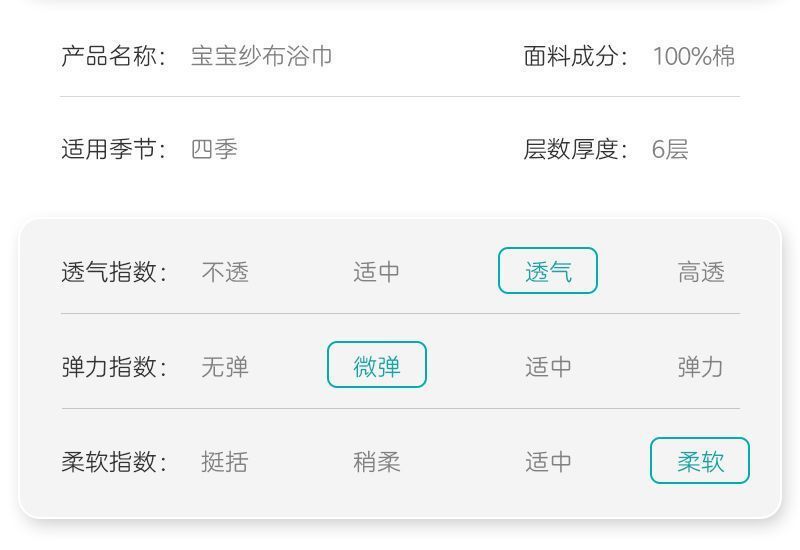Choose 适中 in 弹力指数 row

click(548, 367)
